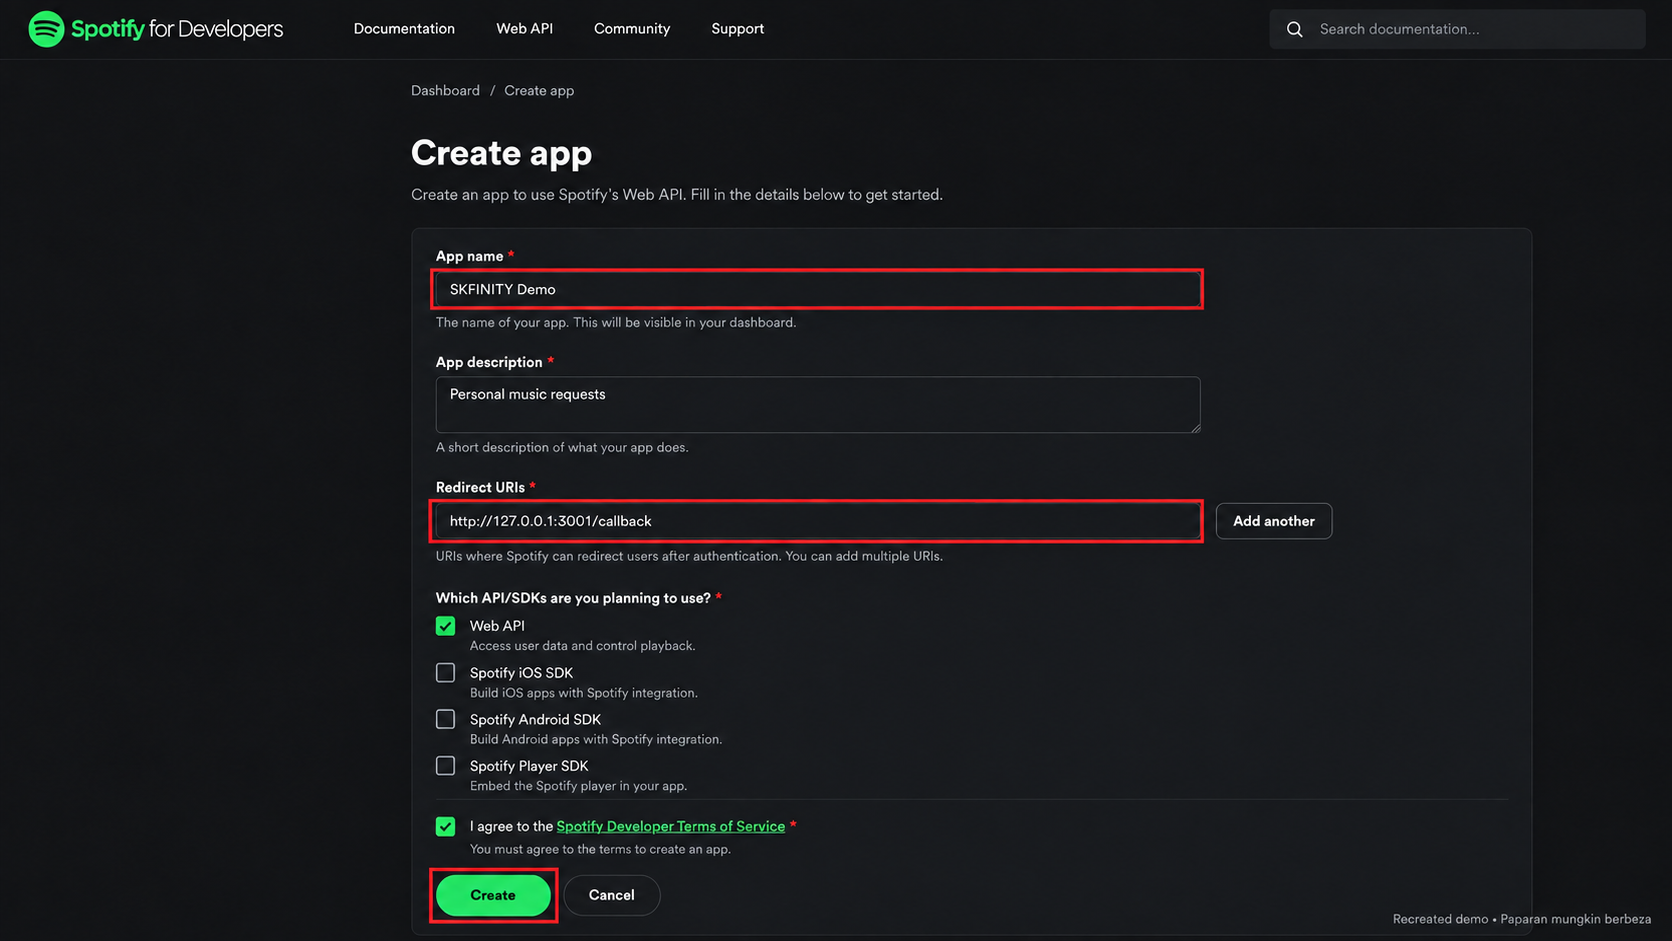Click 'Which API/SDKs are you planning to use?' label
Screen dimensions: 1672x941
pyautogui.click(x=573, y=598)
